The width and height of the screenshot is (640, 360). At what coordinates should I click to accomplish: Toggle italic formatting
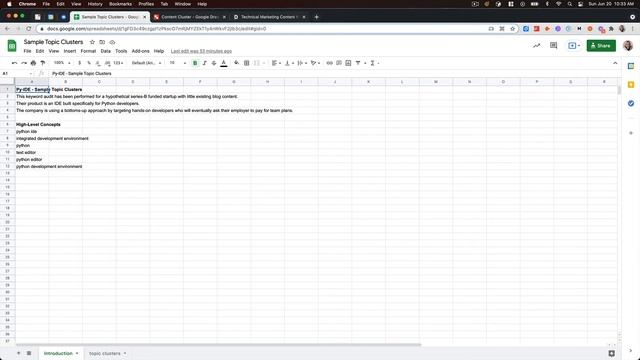click(204, 63)
